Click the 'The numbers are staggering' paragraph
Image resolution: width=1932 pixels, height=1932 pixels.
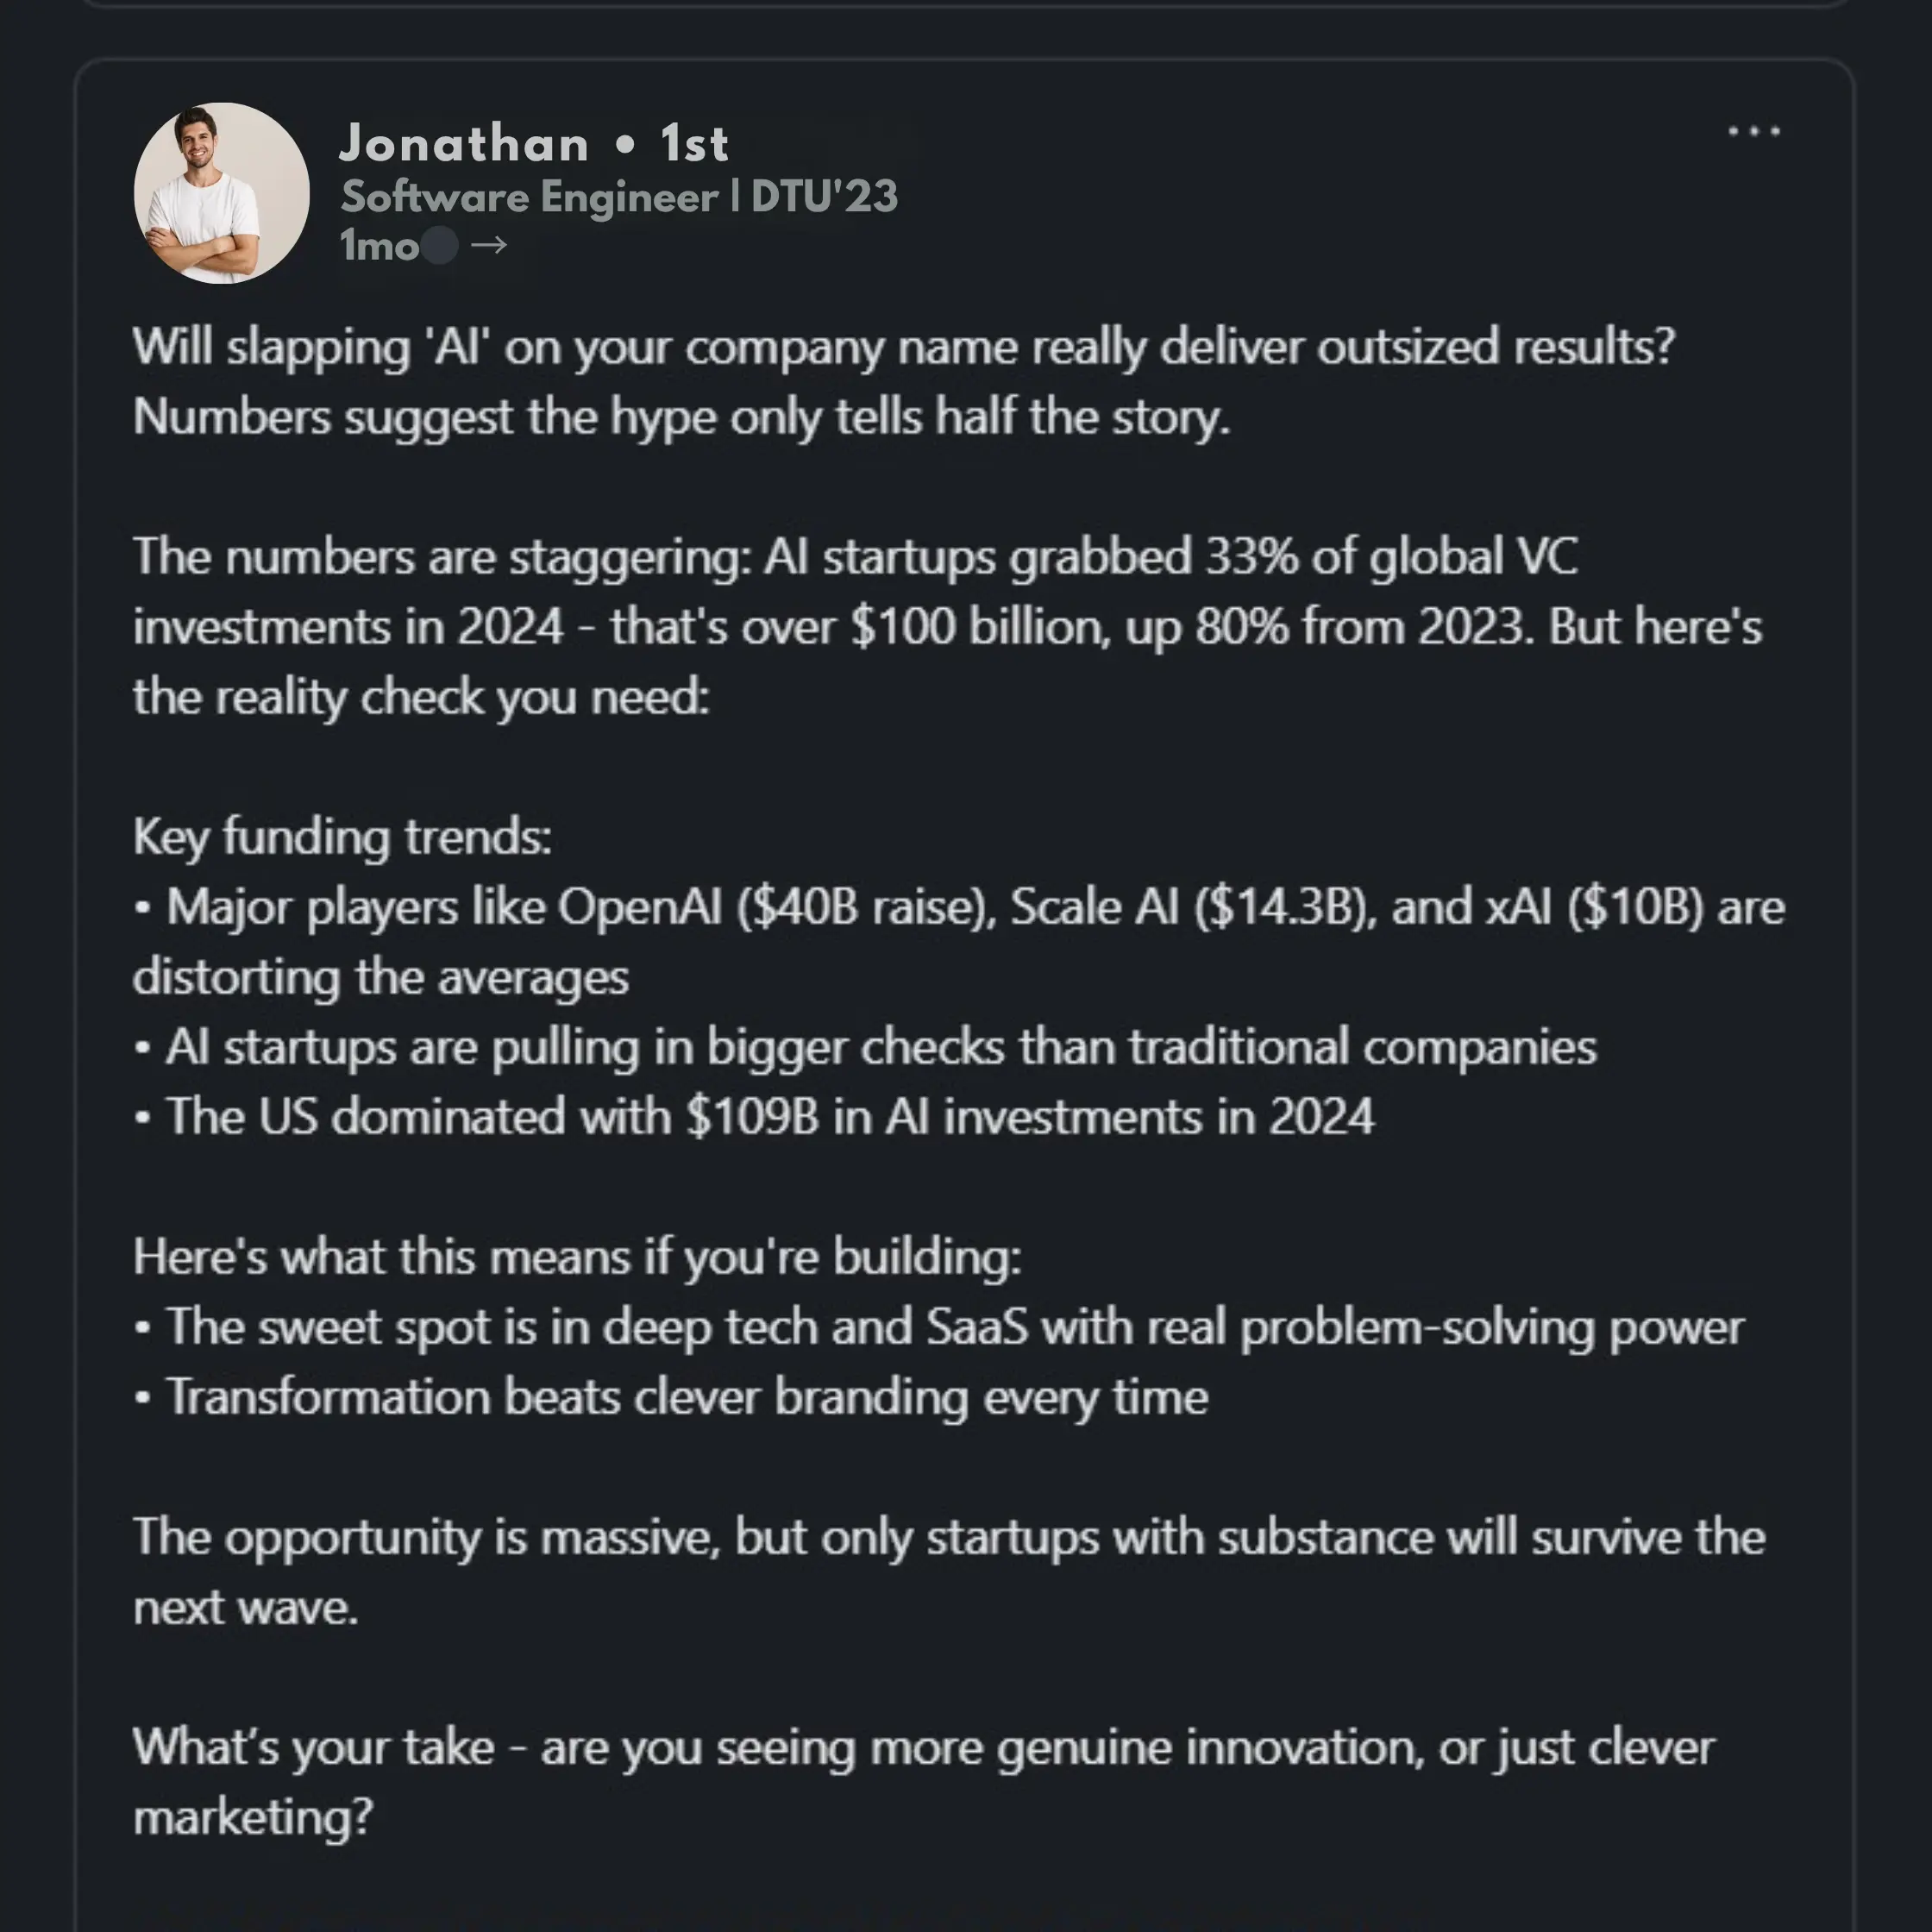pyautogui.click(x=946, y=626)
